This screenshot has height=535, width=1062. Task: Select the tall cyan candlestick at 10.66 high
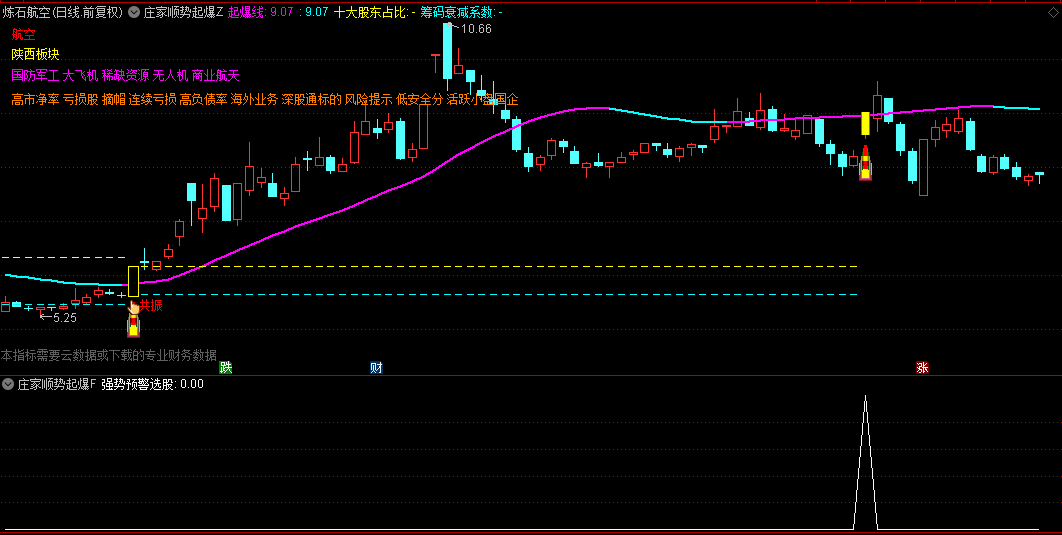447,51
